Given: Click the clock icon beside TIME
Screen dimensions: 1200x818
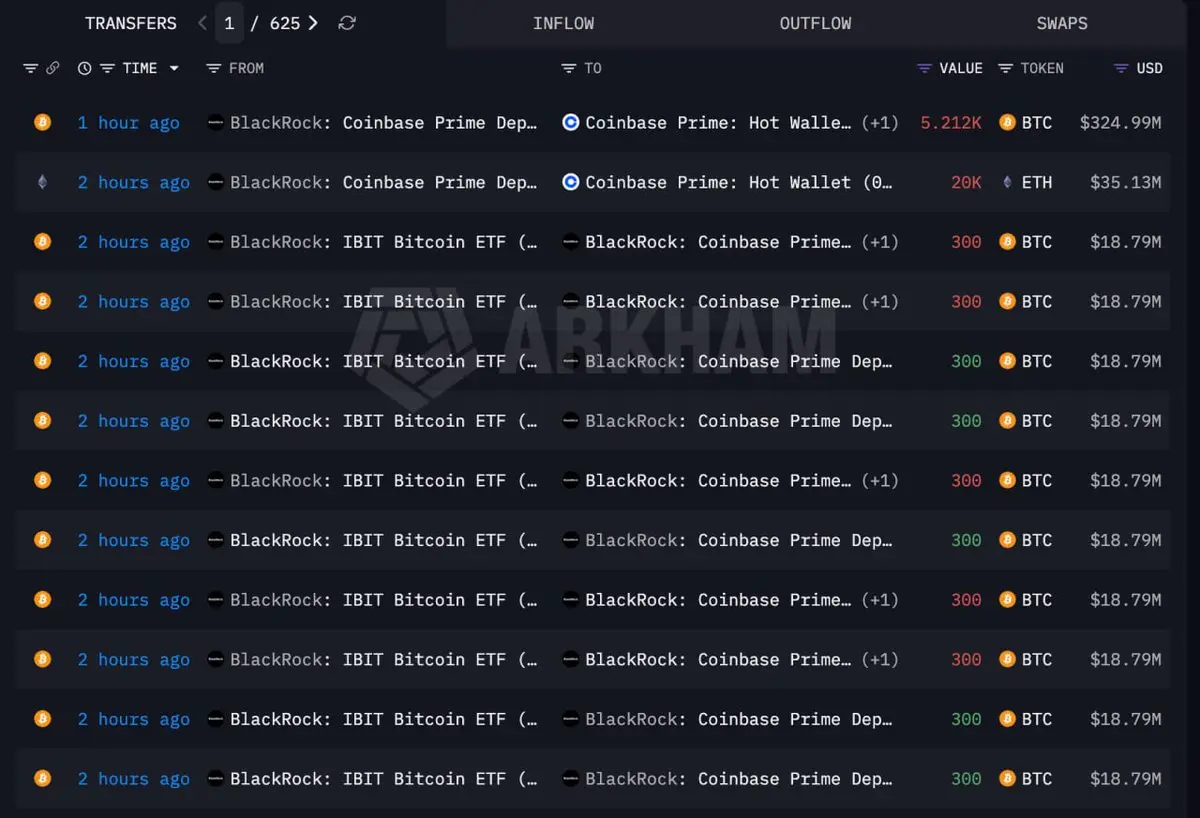Looking at the screenshot, I should coord(85,68).
